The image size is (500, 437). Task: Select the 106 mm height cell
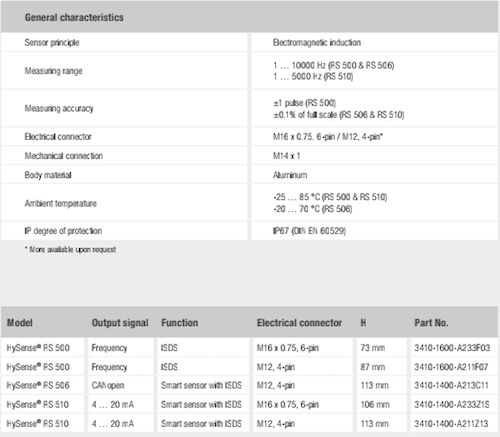(375, 404)
